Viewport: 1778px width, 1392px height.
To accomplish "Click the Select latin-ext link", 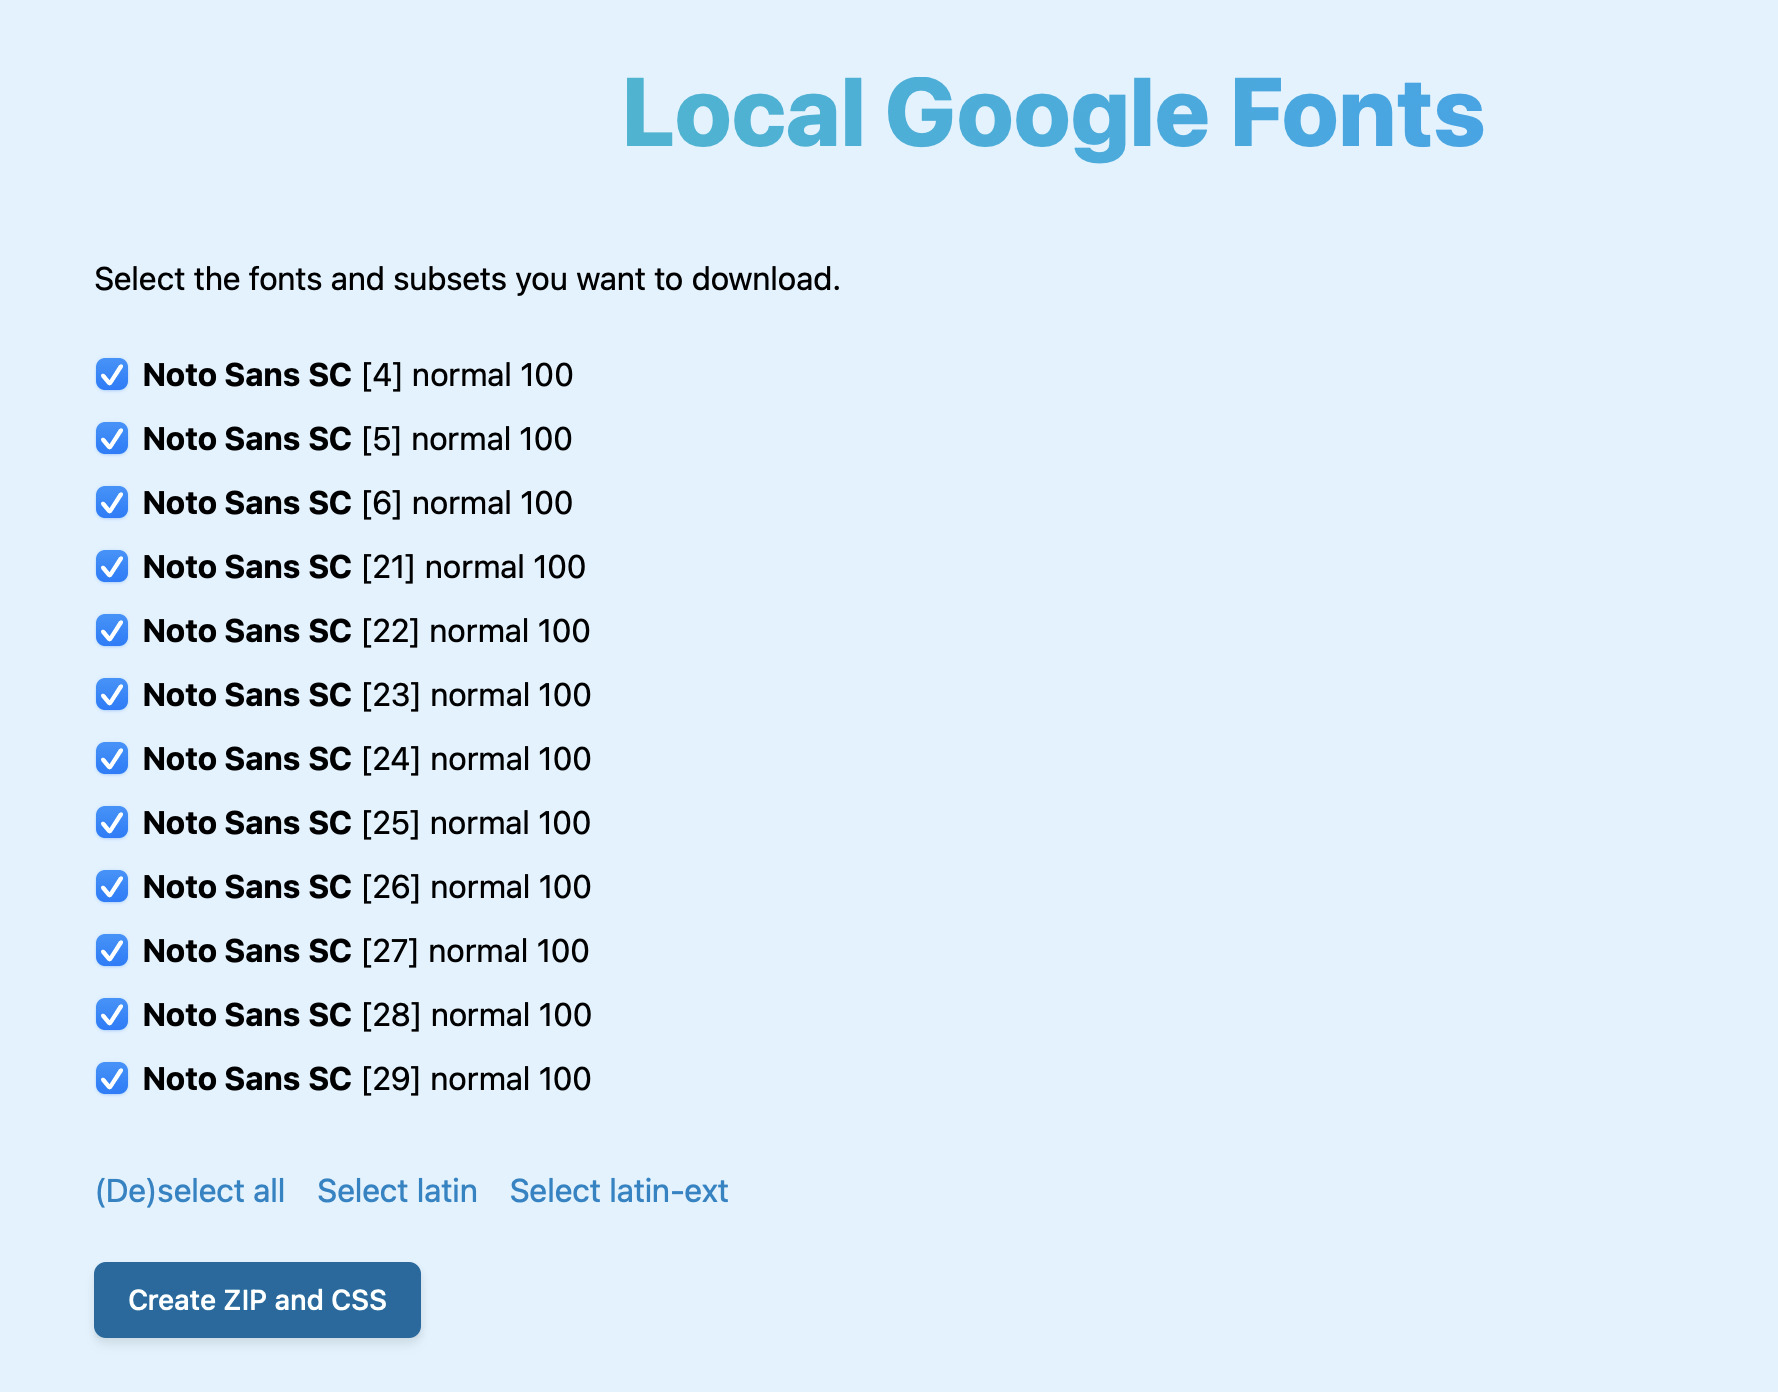I will tap(618, 1191).
